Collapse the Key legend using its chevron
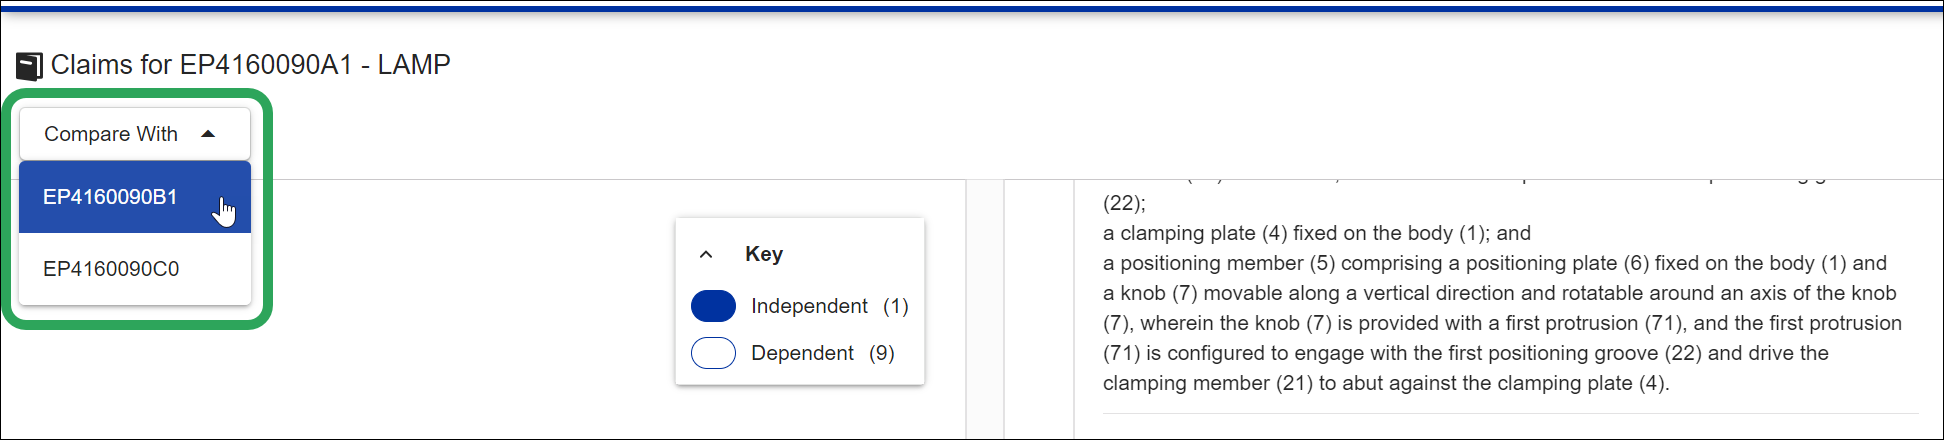 click(x=706, y=254)
